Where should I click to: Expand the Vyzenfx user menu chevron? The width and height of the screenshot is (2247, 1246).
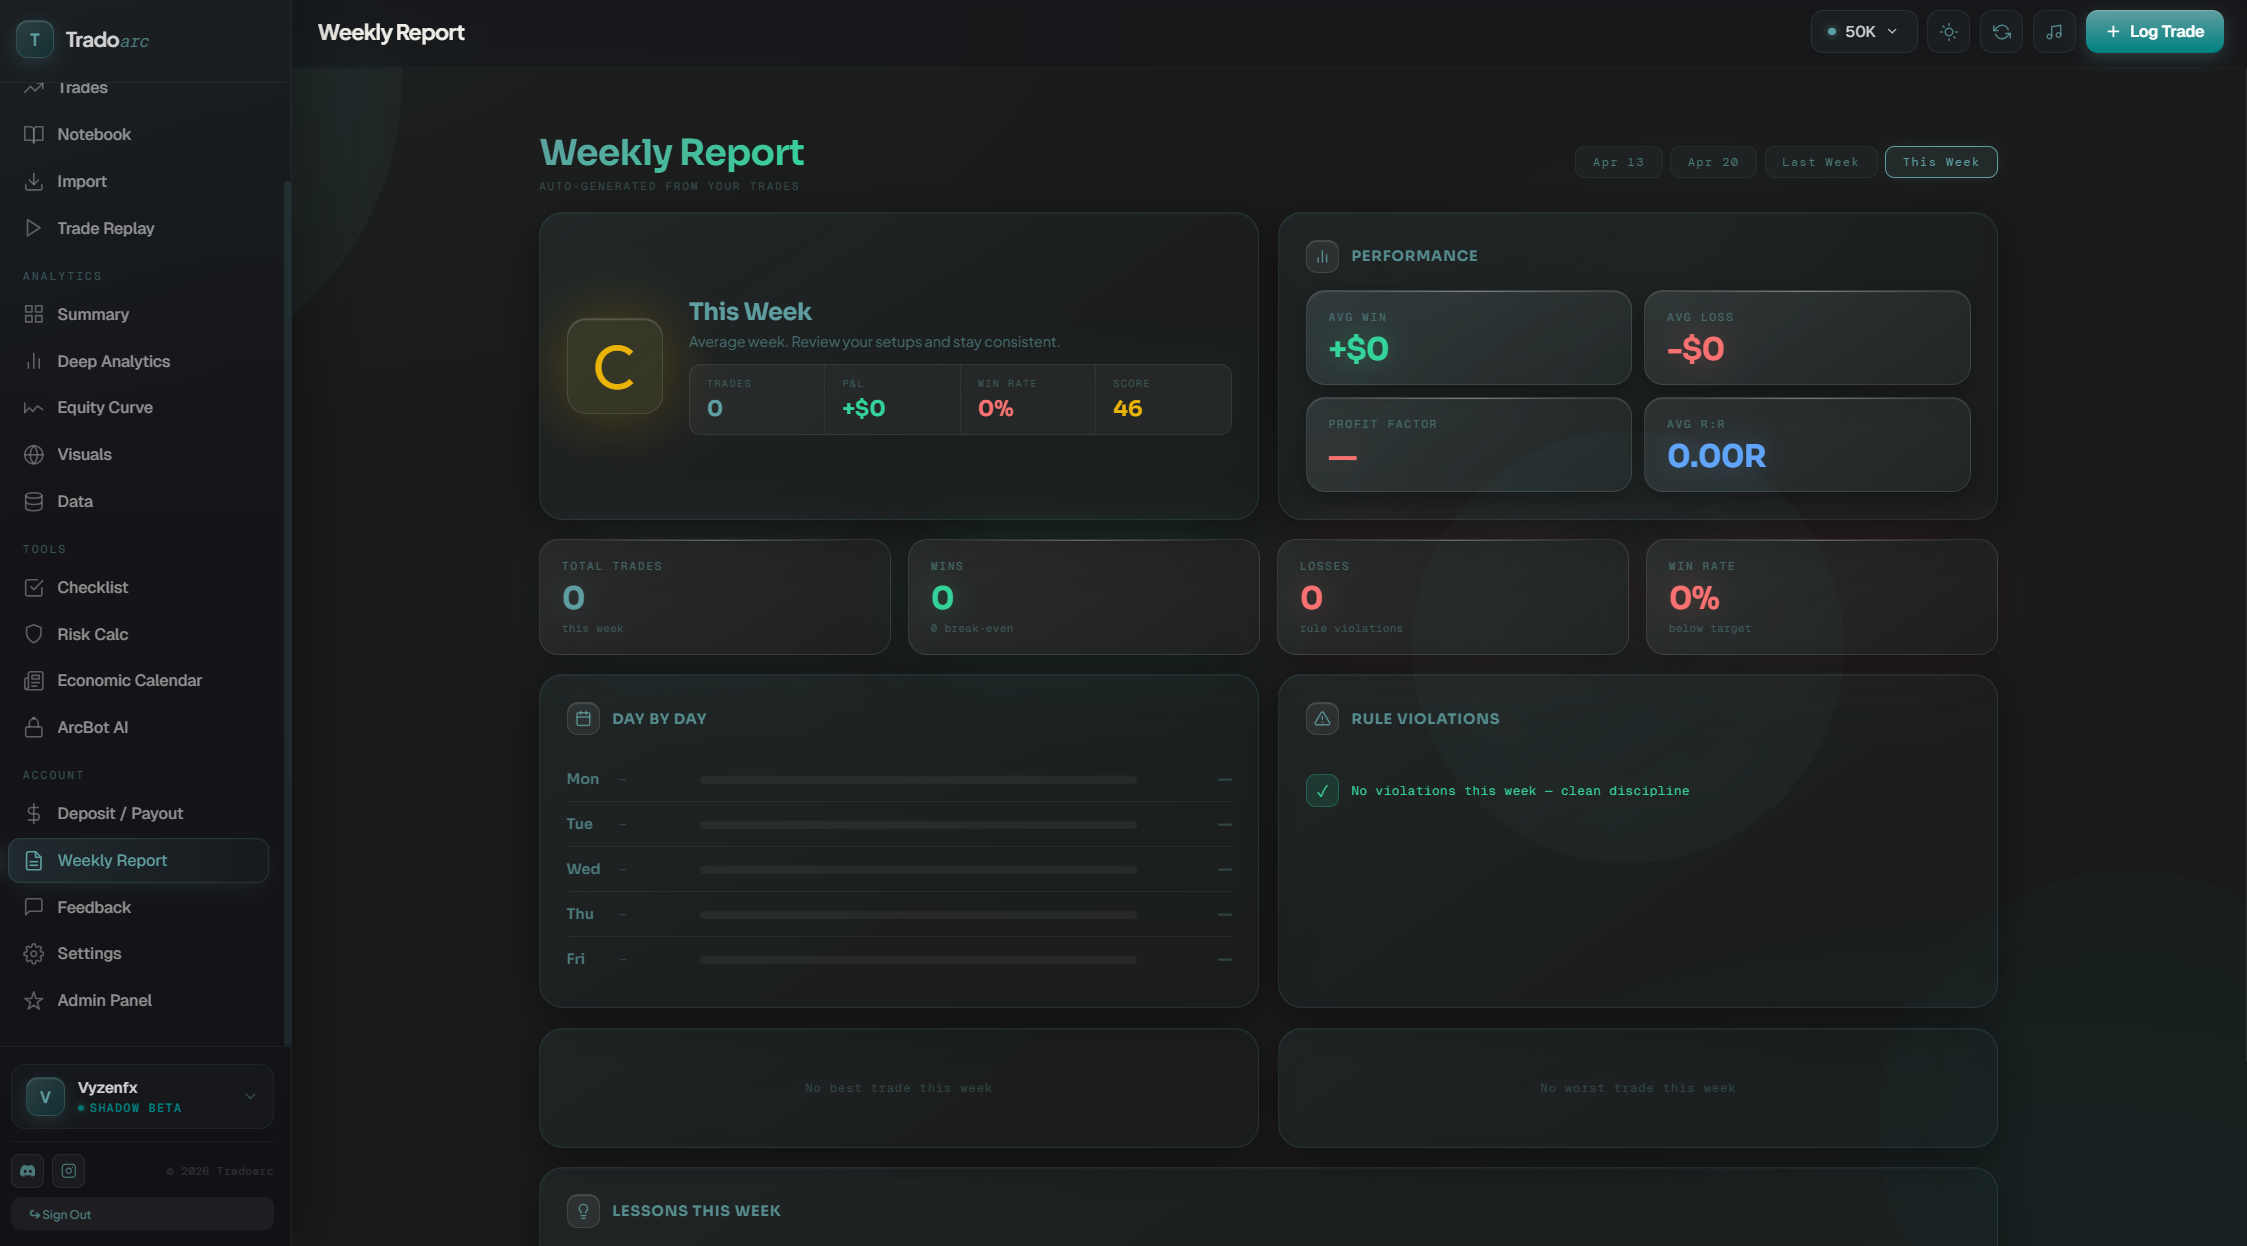(250, 1096)
